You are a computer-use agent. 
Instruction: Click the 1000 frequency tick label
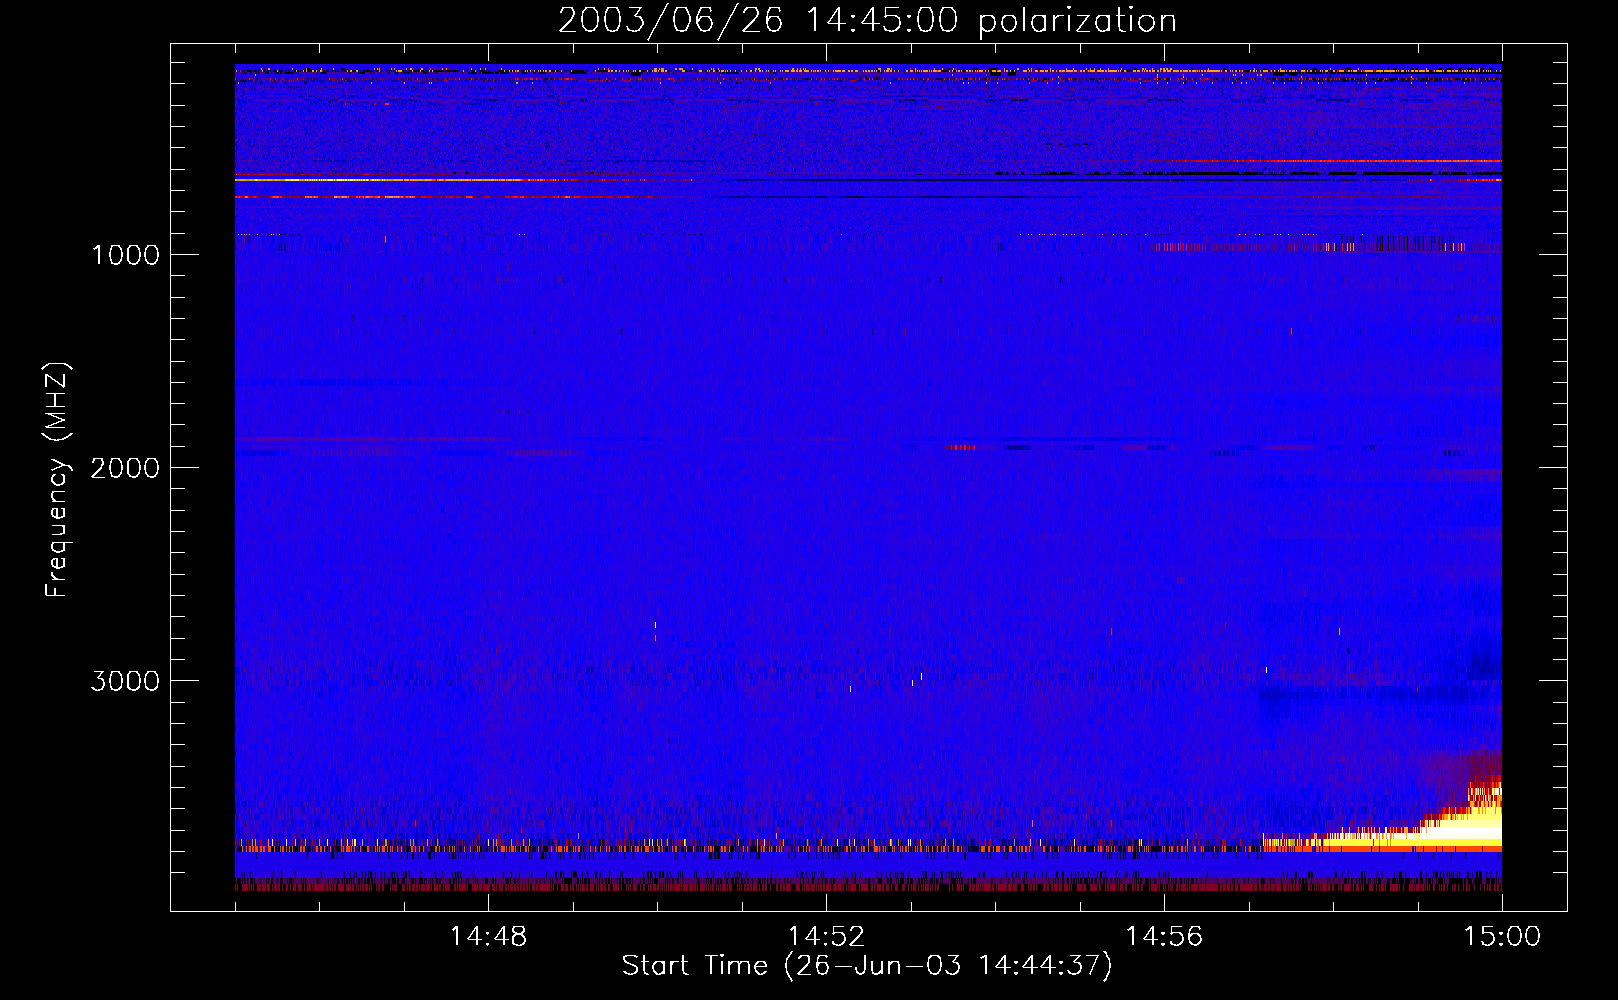[125, 255]
